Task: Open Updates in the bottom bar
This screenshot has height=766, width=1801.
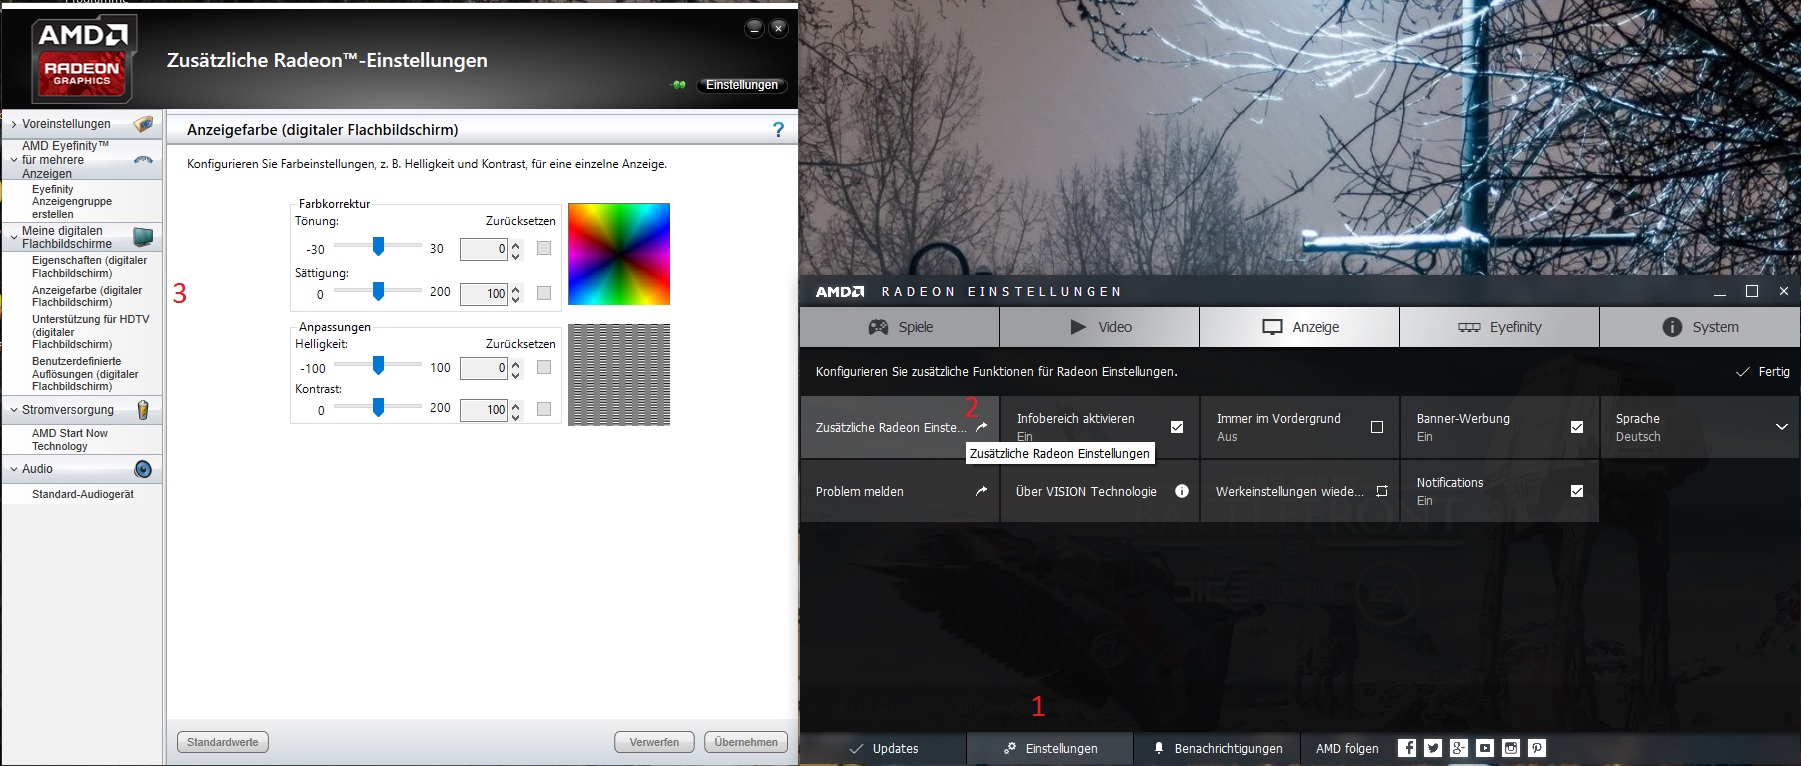Action: click(x=883, y=748)
